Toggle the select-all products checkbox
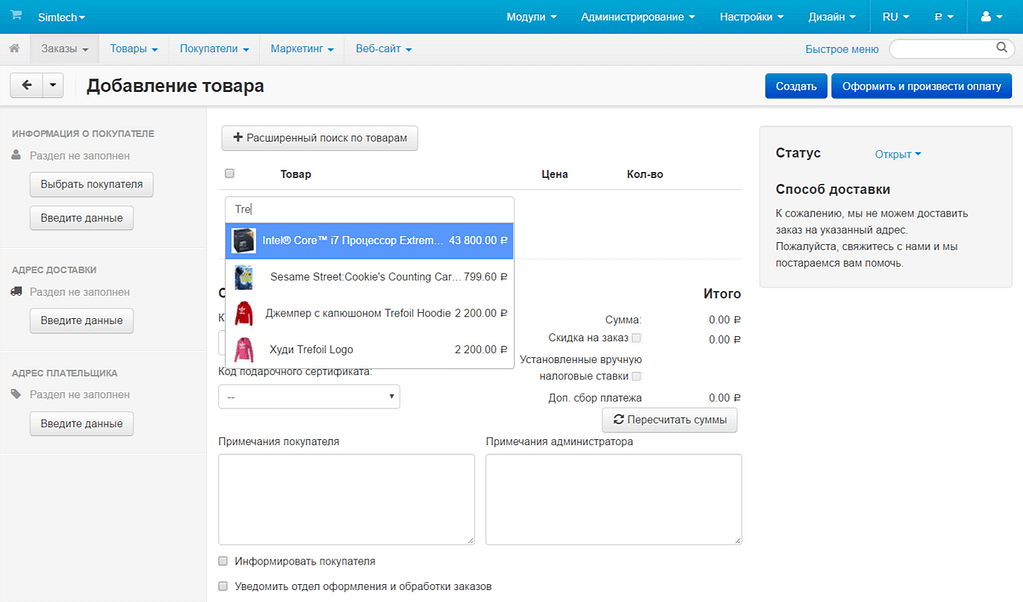The height and width of the screenshot is (602, 1023). point(230,174)
